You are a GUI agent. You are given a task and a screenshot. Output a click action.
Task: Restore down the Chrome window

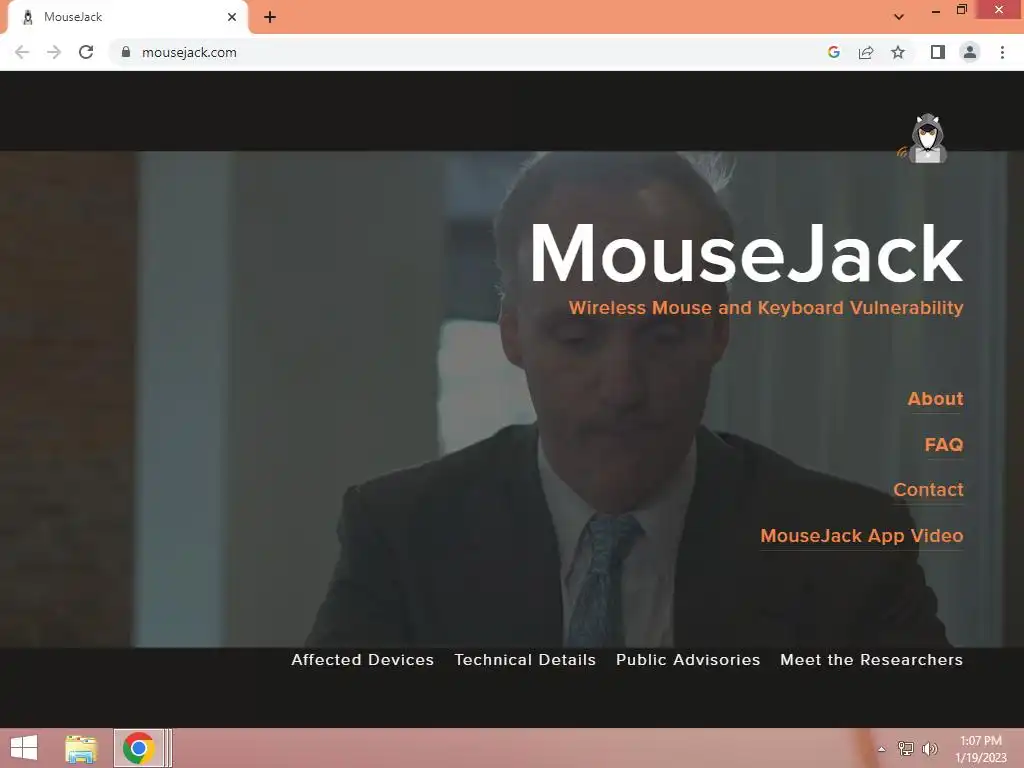962,10
